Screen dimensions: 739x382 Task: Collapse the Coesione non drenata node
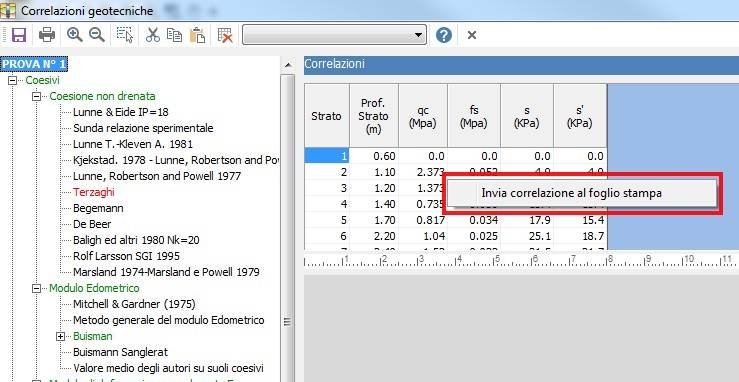(36, 97)
